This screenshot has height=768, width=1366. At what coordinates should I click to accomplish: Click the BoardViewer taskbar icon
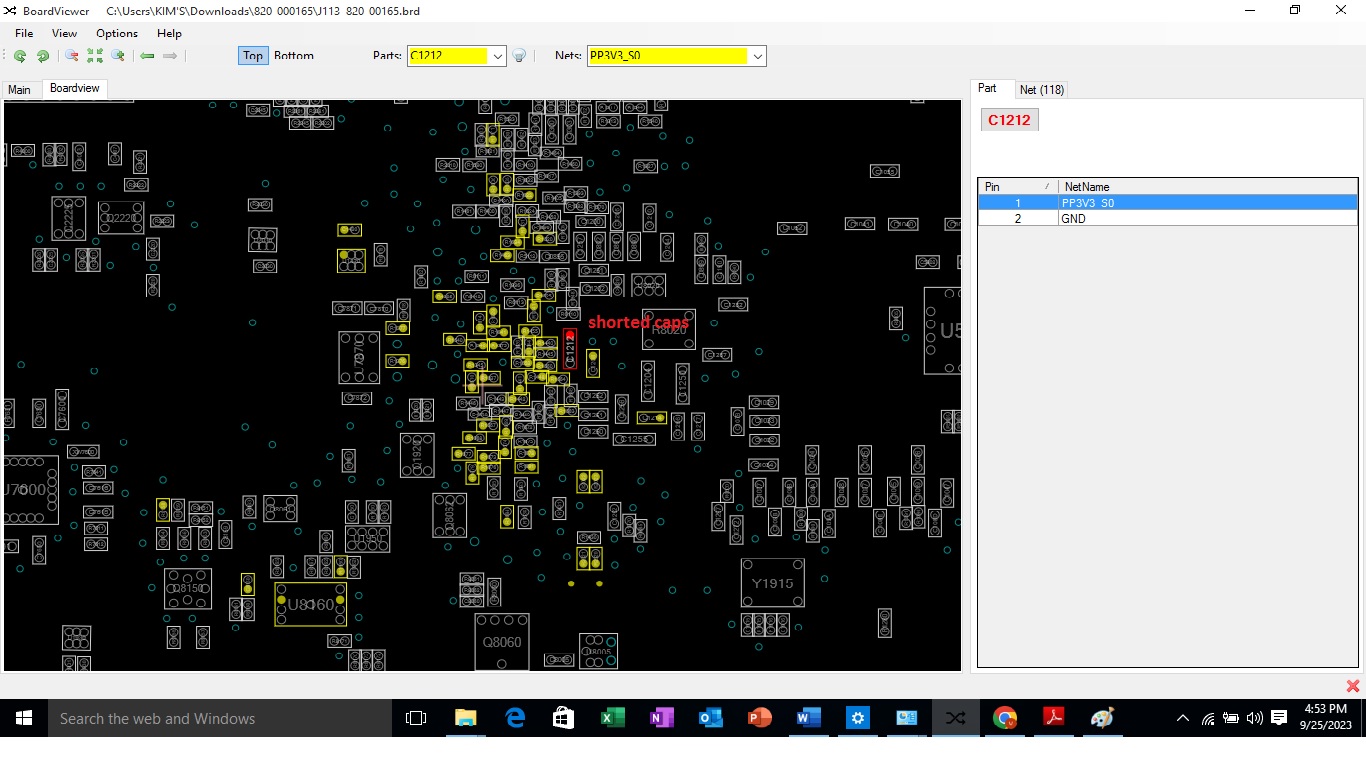pyautogui.click(x=956, y=718)
